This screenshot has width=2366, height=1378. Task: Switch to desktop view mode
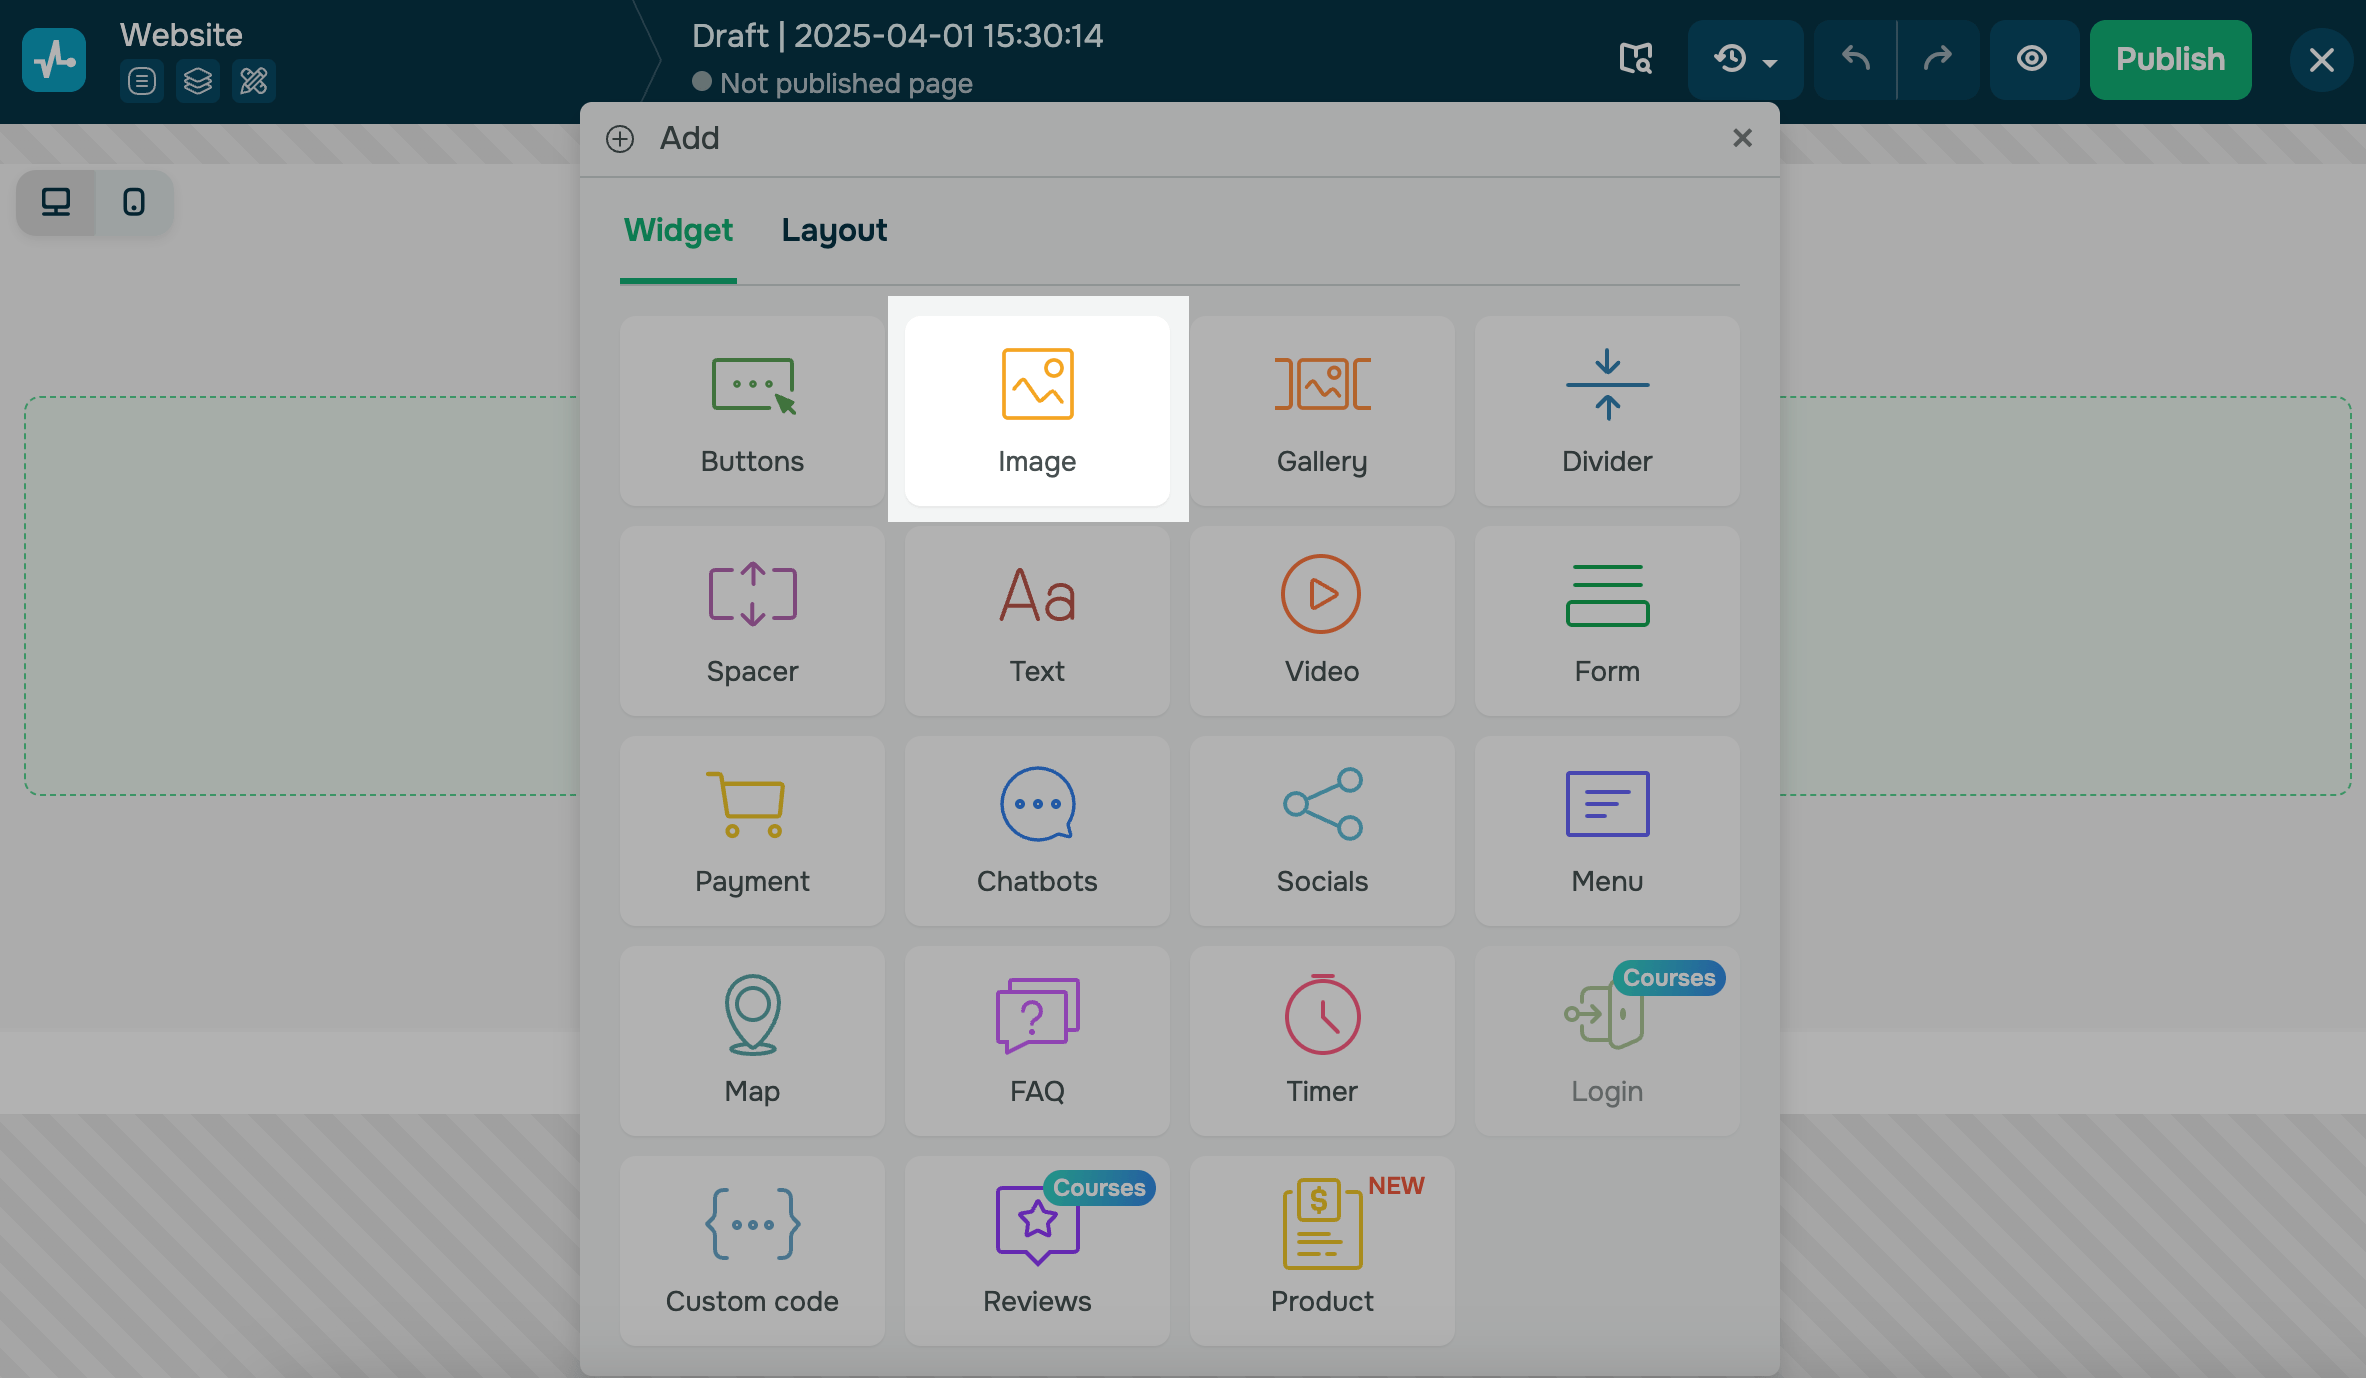coord(56,203)
